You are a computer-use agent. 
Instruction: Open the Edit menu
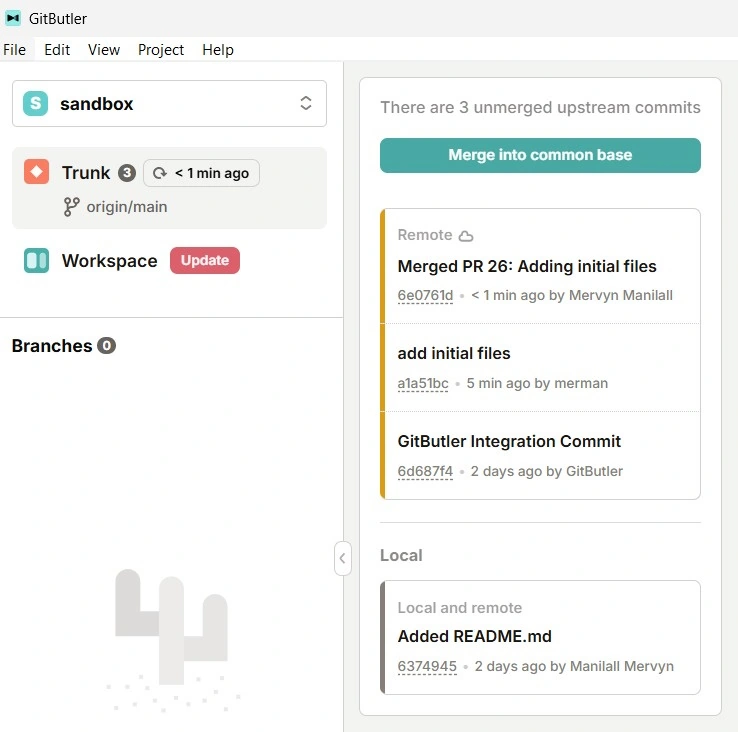[57, 49]
